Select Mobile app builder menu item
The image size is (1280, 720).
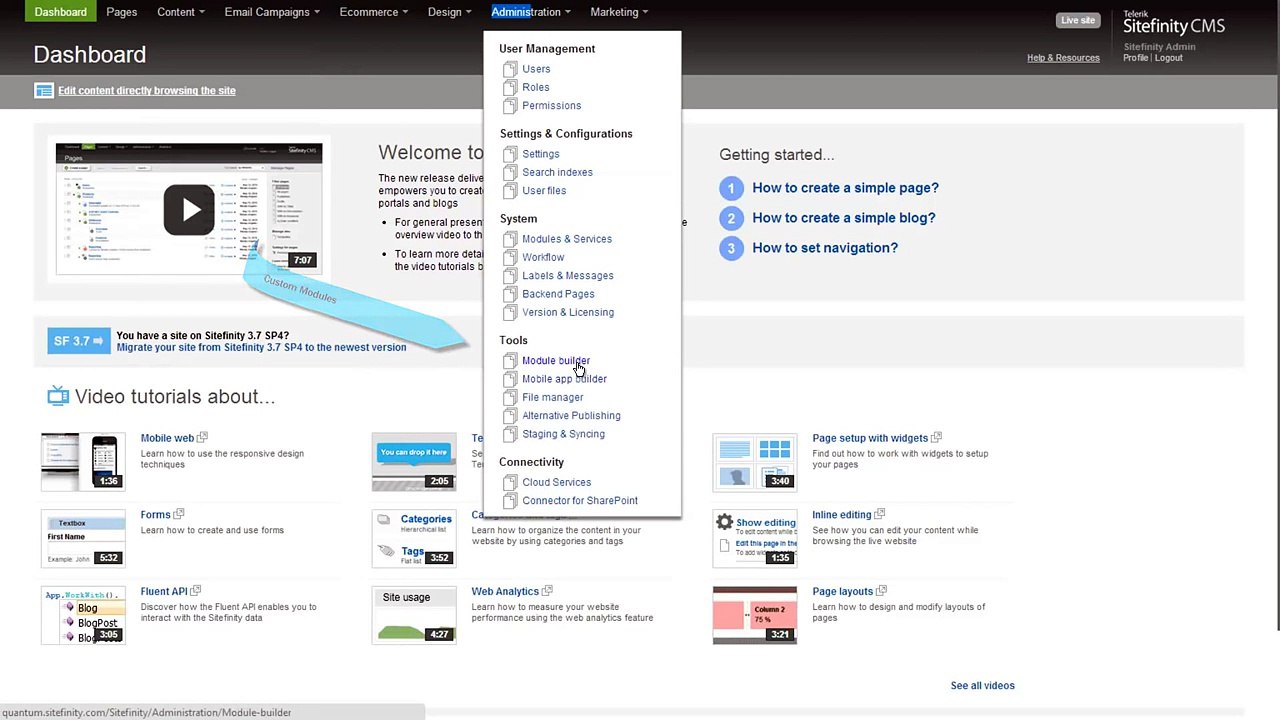pyautogui.click(x=564, y=379)
